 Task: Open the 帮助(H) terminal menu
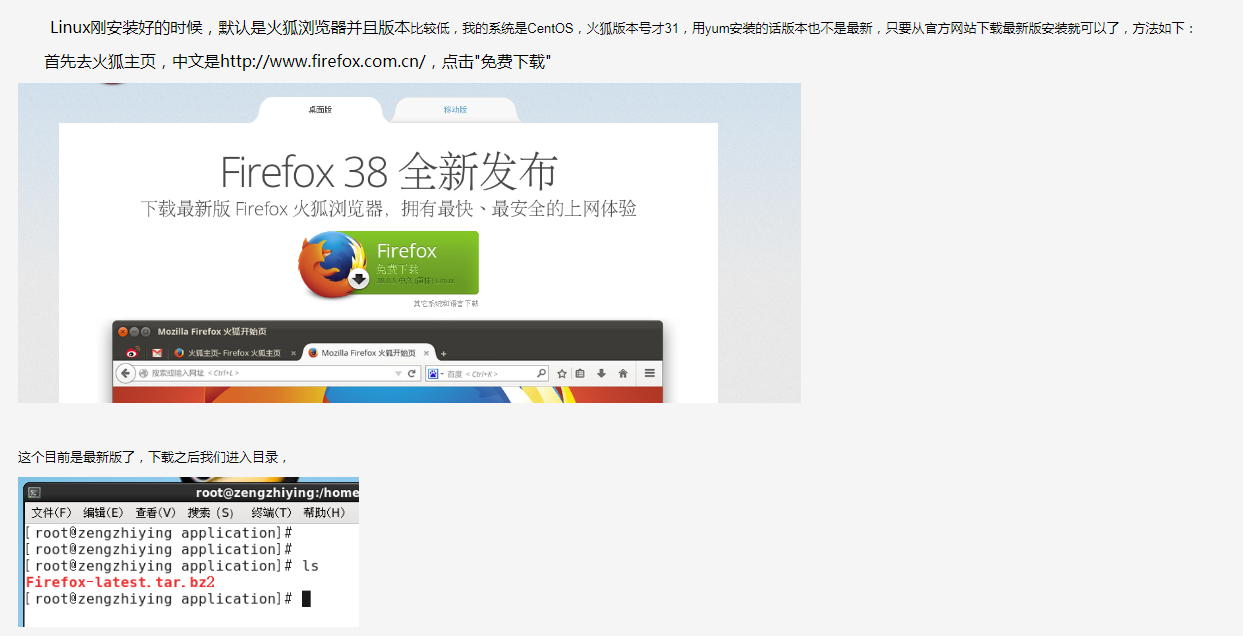tap(324, 512)
